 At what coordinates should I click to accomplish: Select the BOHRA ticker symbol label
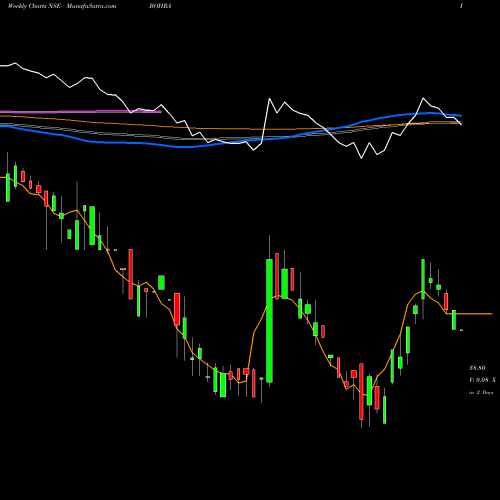pos(160,6)
